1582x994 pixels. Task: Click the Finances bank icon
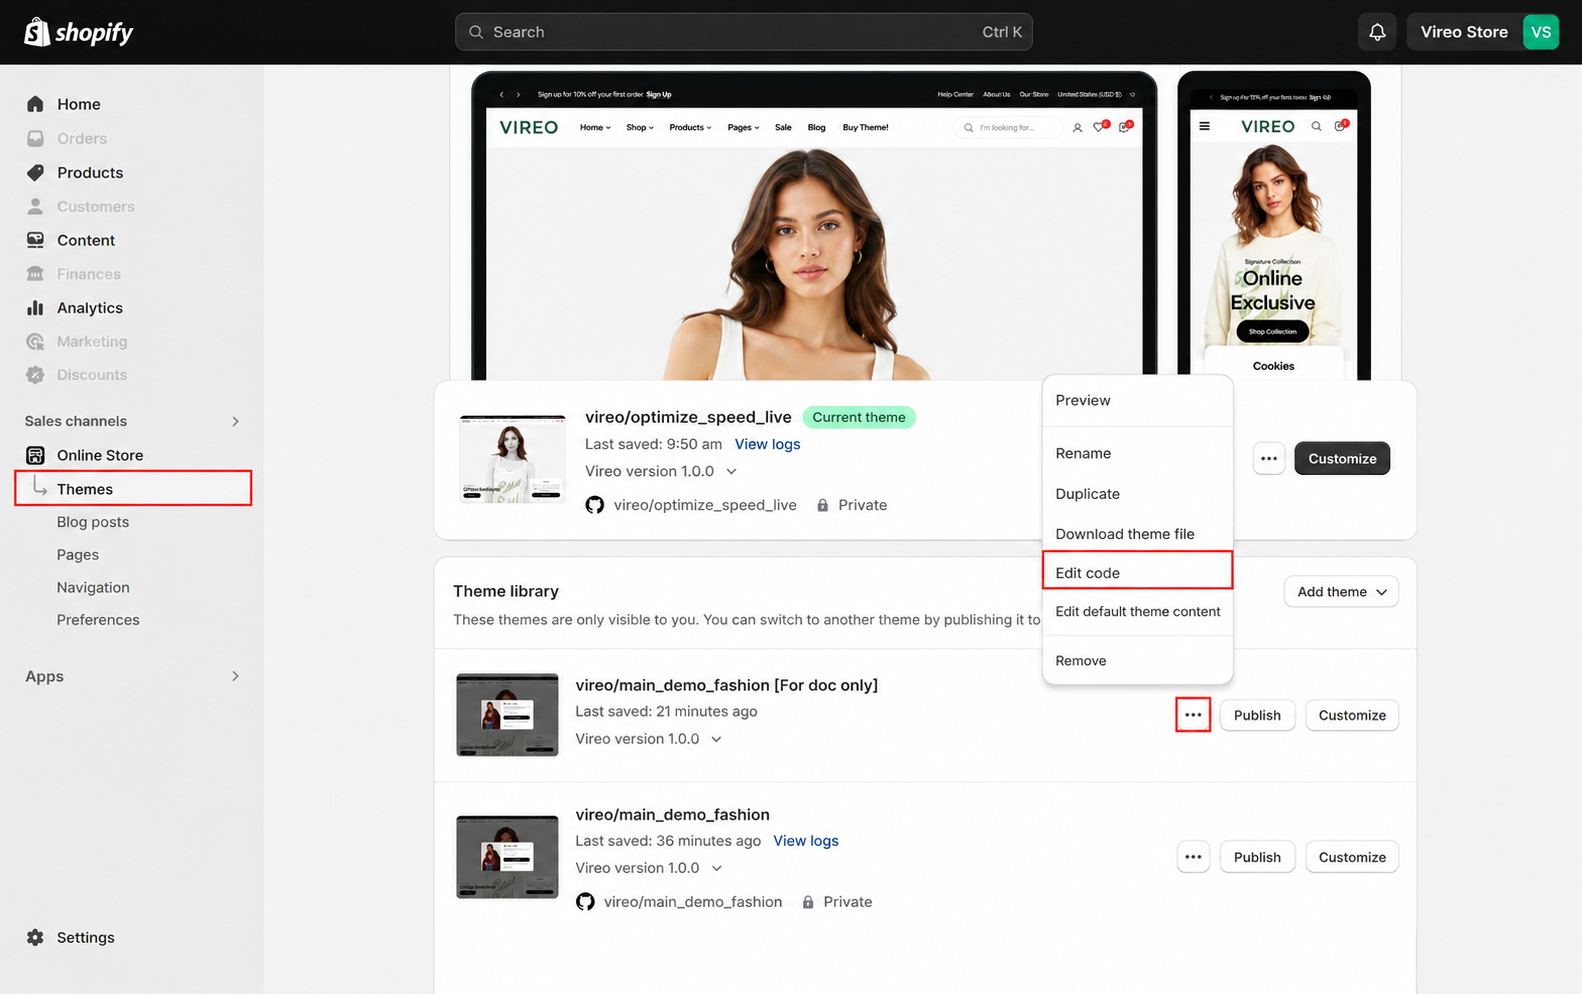(35, 274)
